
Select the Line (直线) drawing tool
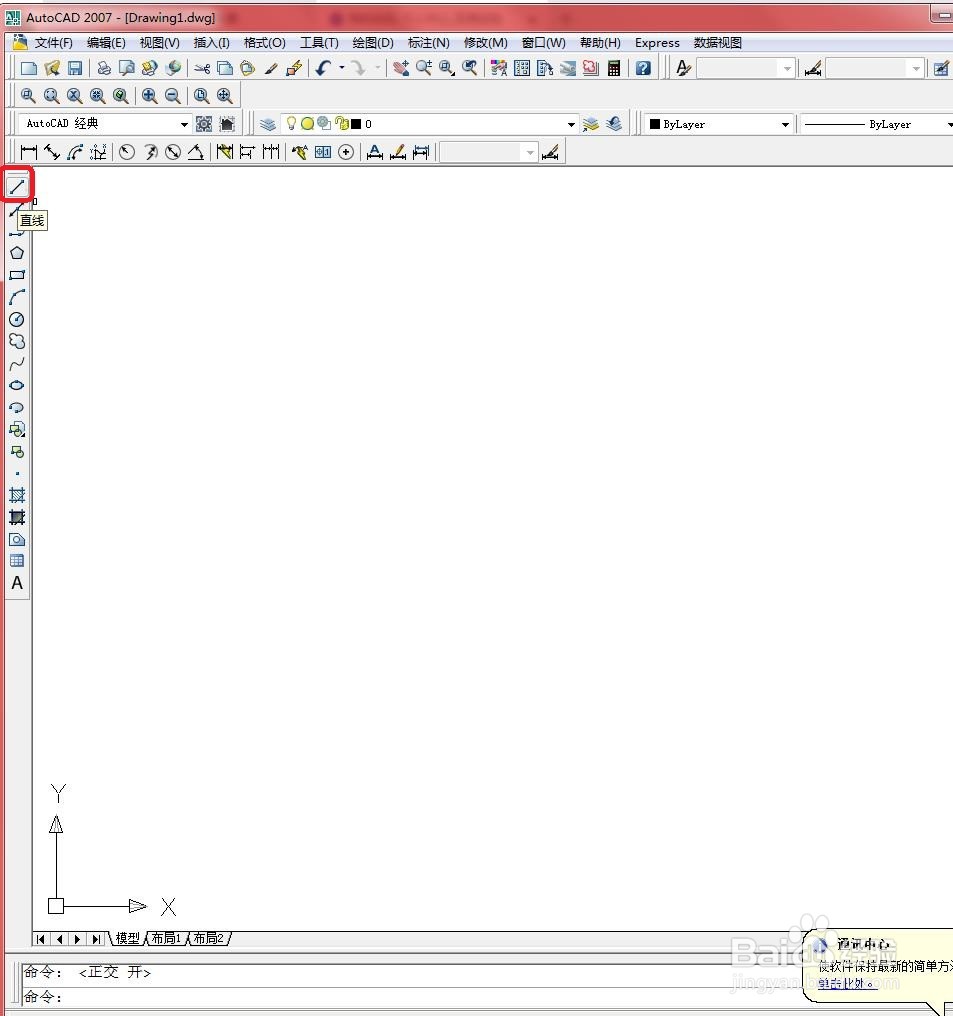pyautogui.click(x=17, y=187)
